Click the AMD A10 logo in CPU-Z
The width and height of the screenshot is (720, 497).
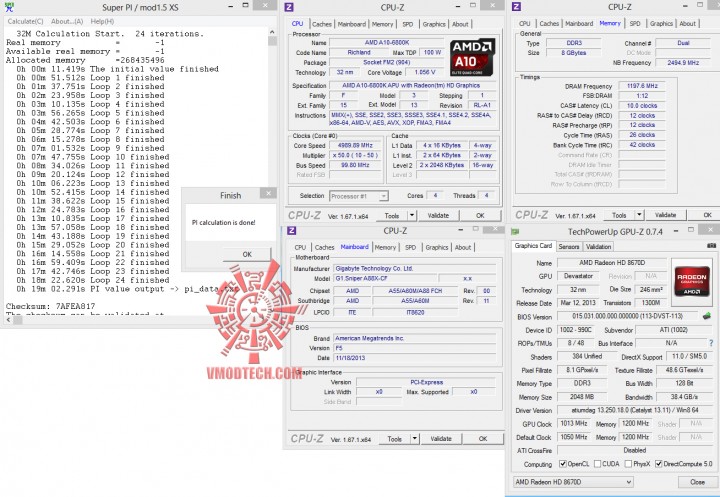click(472, 57)
